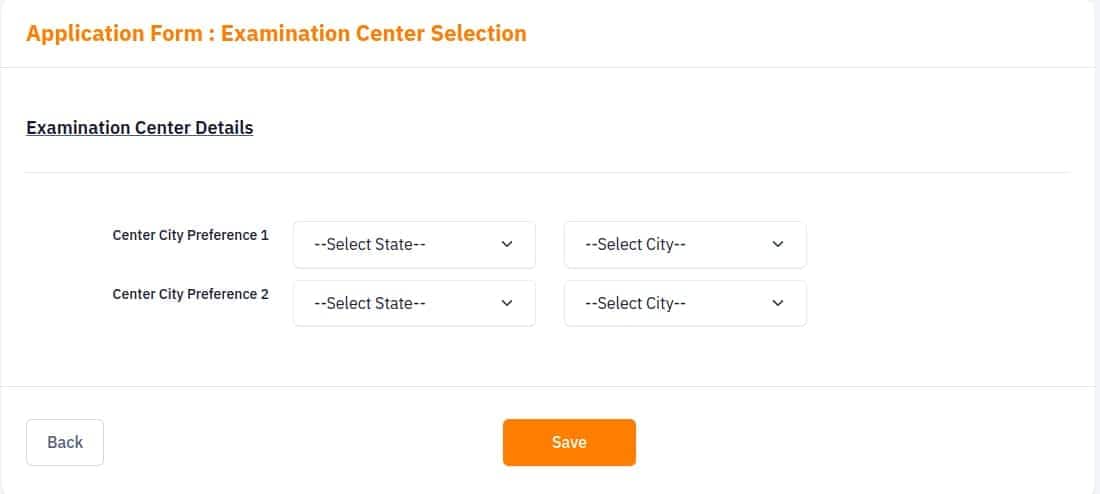Viewport: 1100px width, 494px height.
Task: Save the examination center selection
Action: click(569, 442)
